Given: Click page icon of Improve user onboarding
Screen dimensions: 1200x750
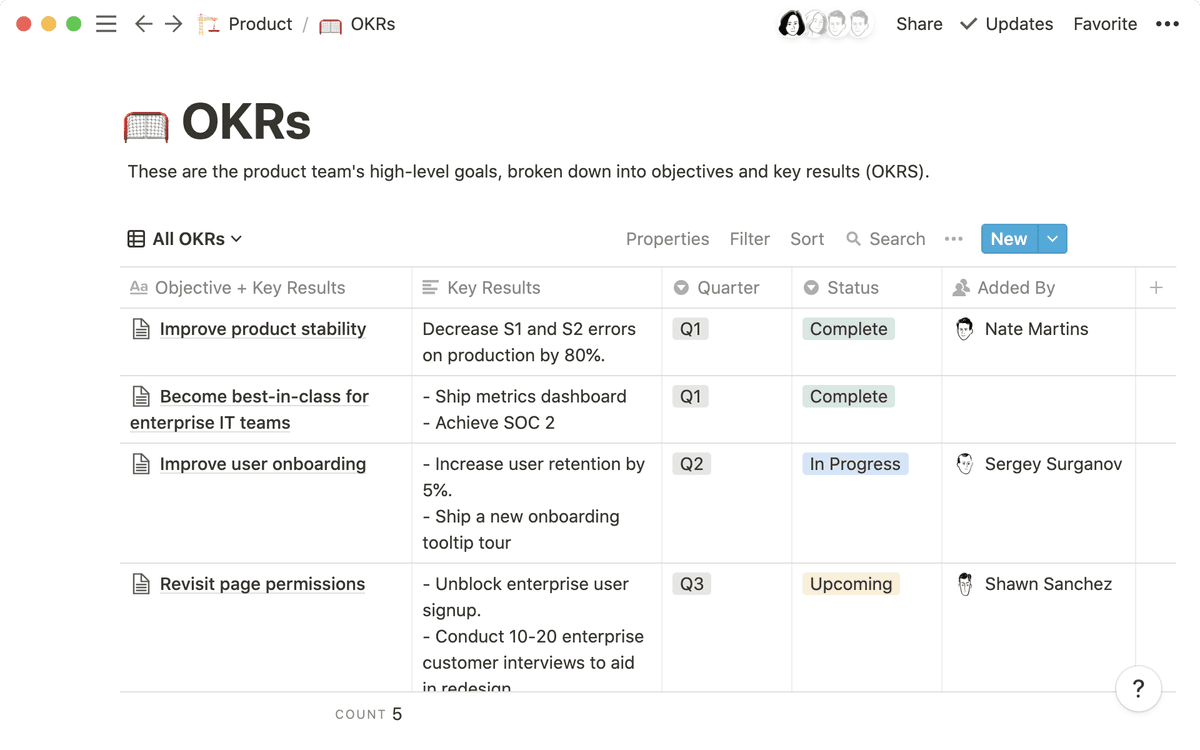Looking at the screenshot, I should click(x=141, y=464).
